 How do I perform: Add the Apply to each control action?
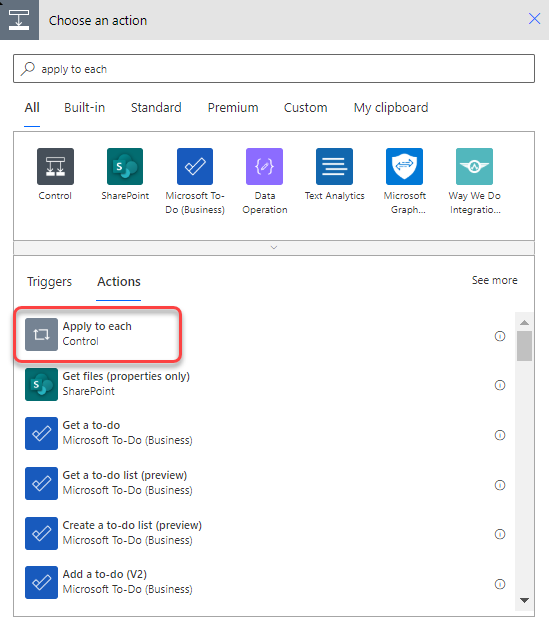tap(98, 334)
